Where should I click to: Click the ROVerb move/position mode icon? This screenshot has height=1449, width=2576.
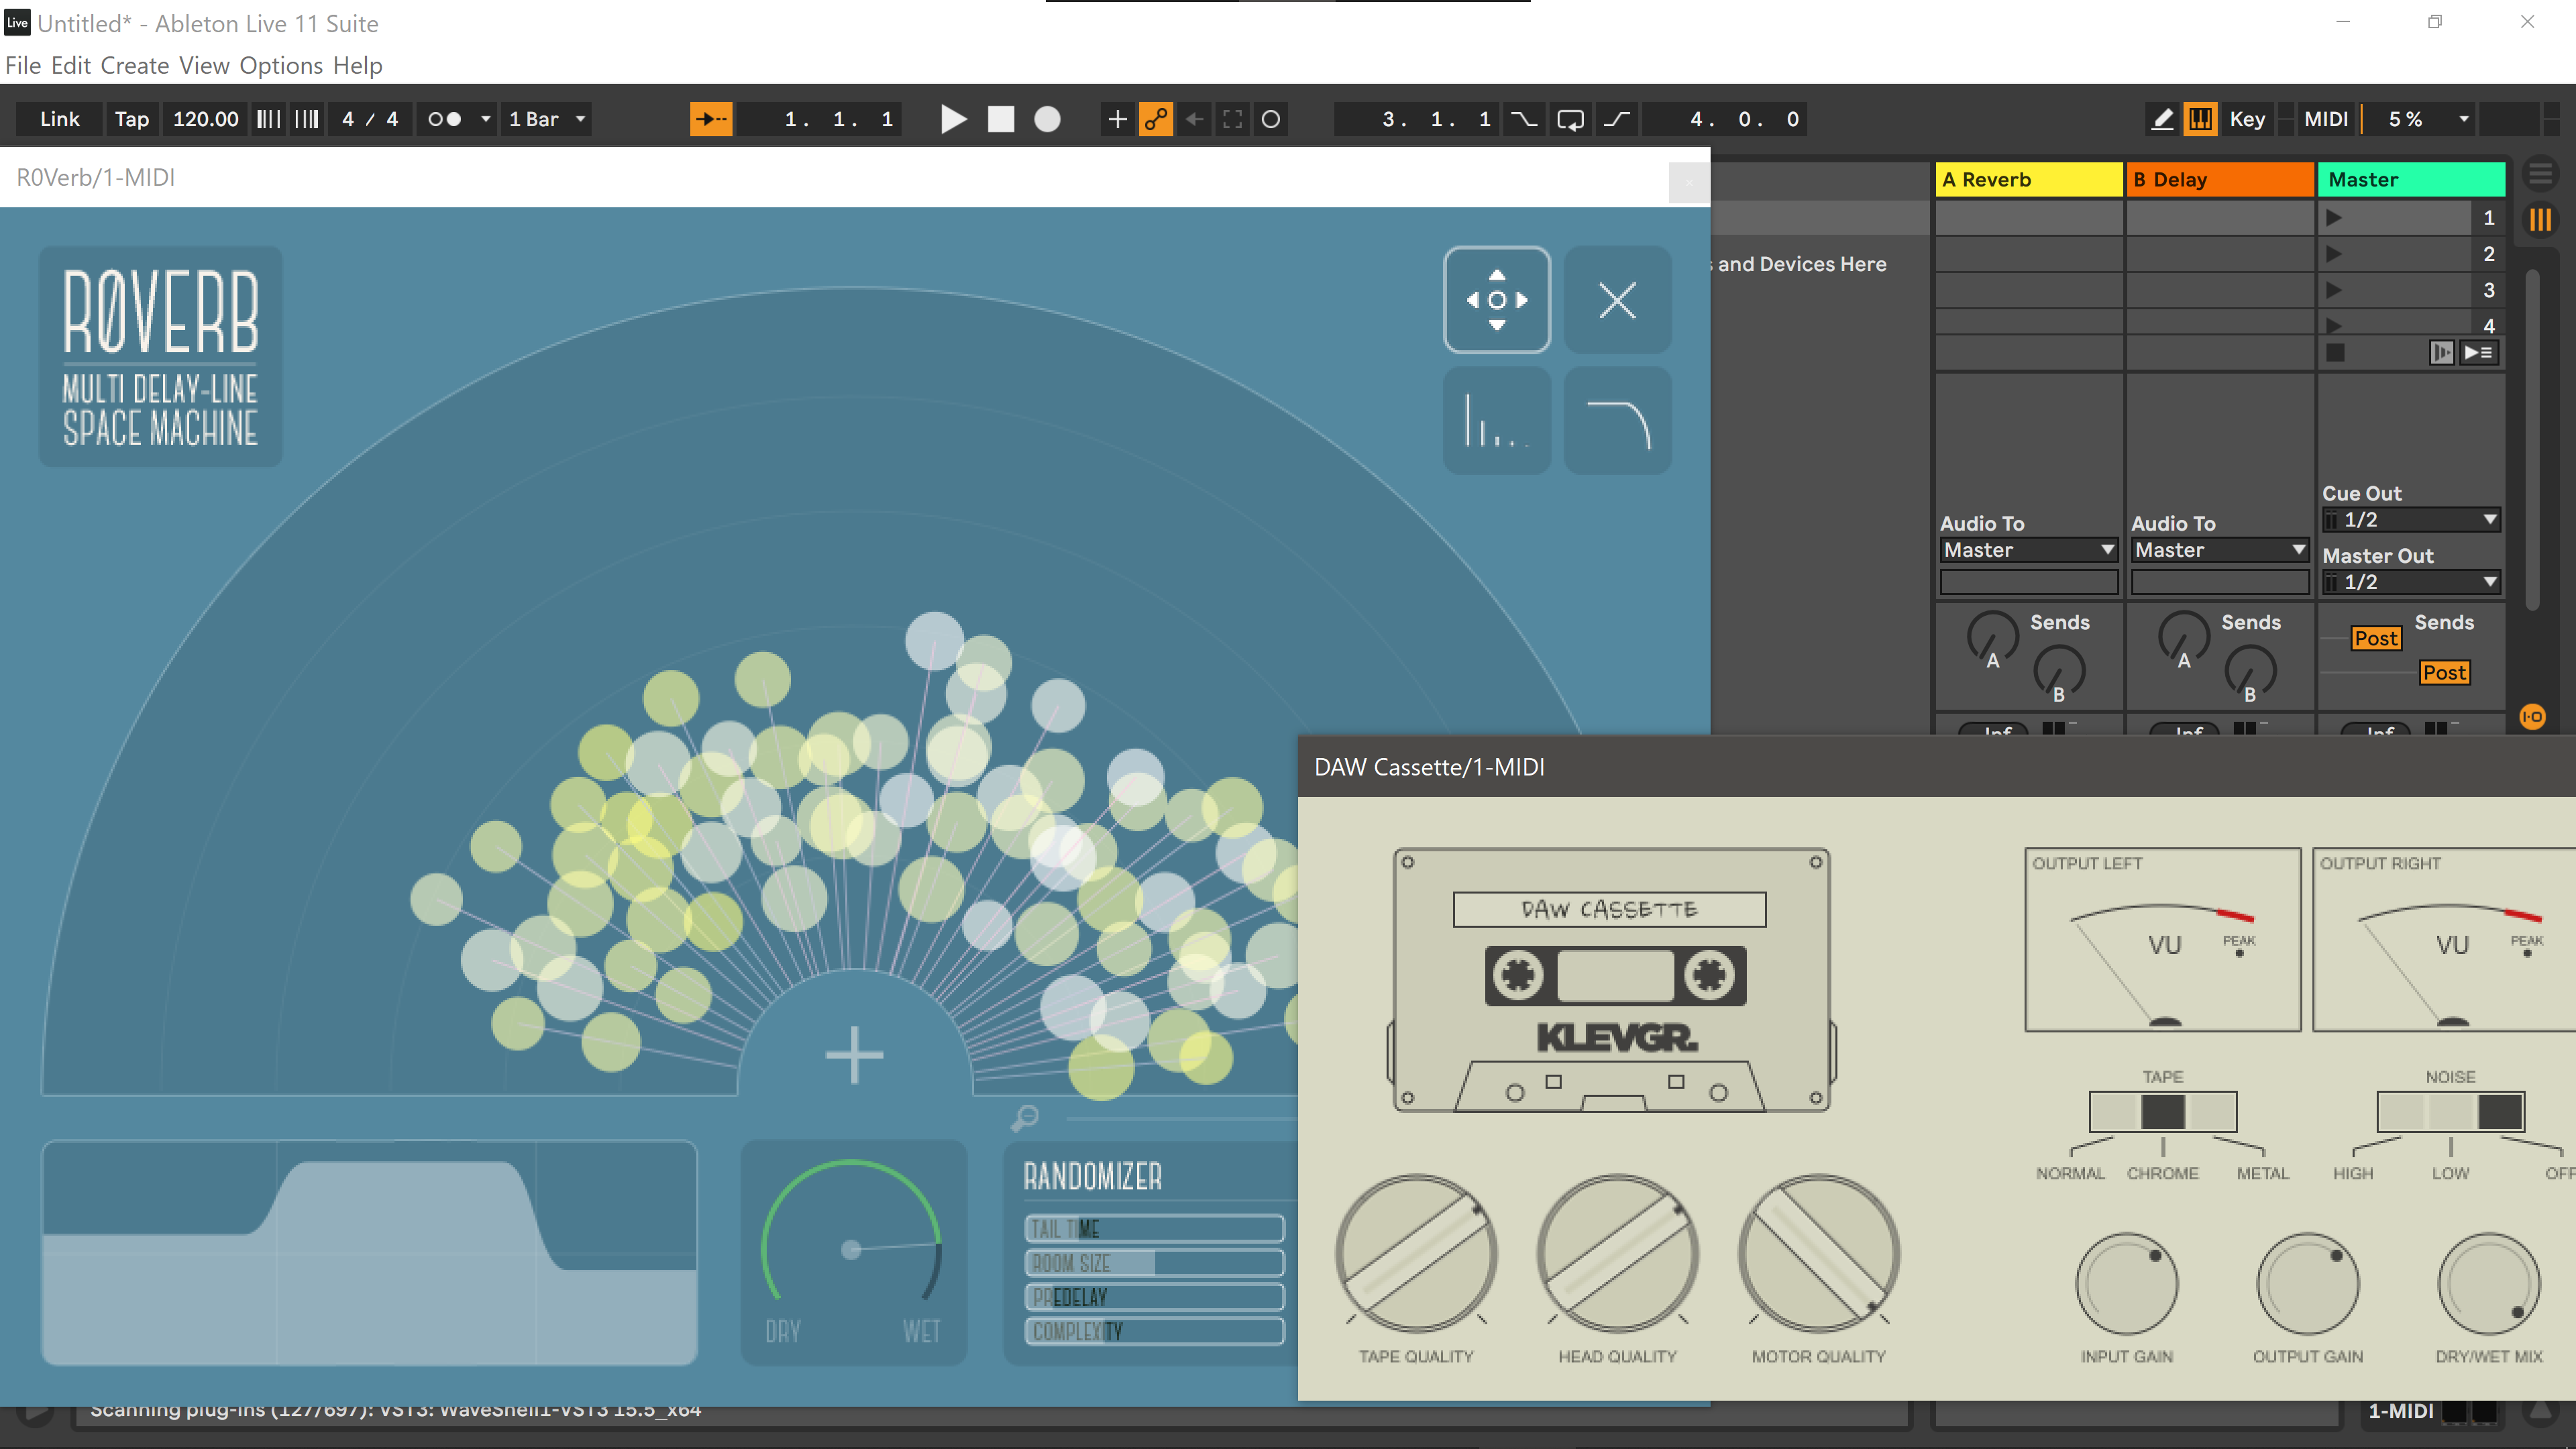(1497, 299)
